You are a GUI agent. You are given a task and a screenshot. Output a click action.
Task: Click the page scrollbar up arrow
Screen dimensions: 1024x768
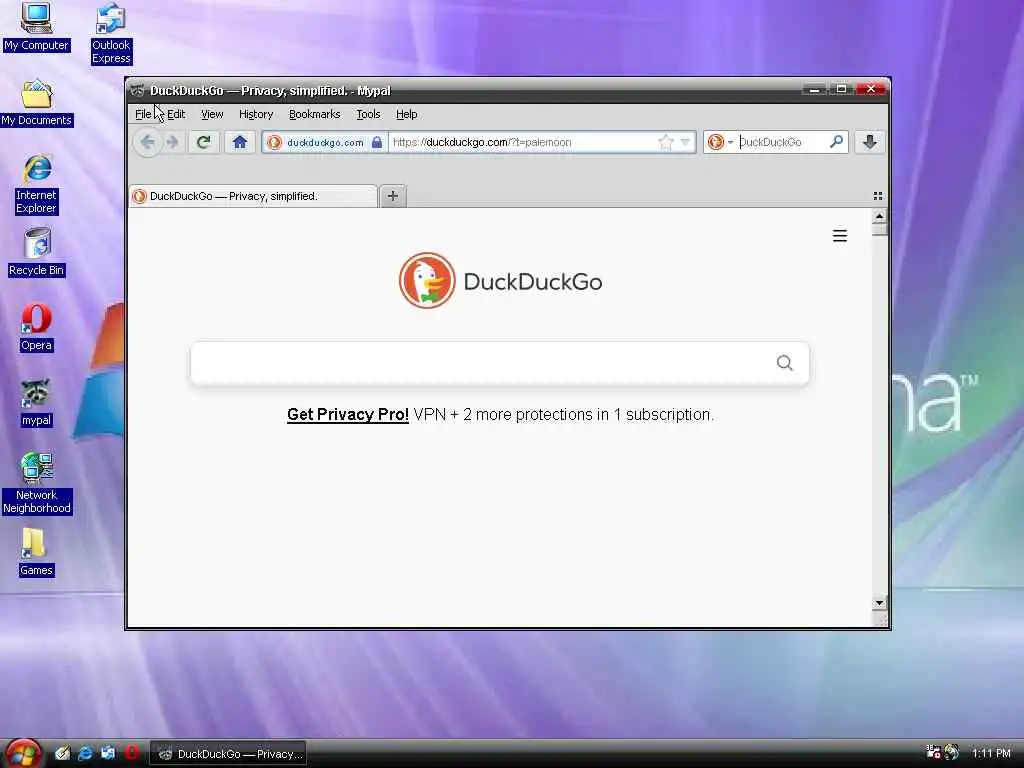[879, 216]
